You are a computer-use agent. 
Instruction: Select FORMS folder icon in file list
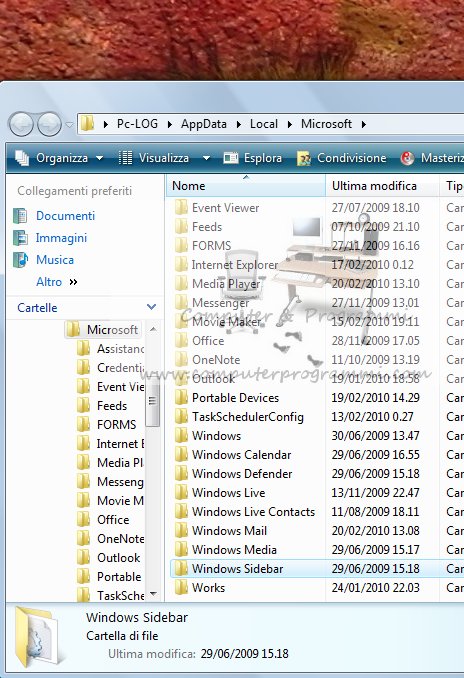click(x=181, y=246)
